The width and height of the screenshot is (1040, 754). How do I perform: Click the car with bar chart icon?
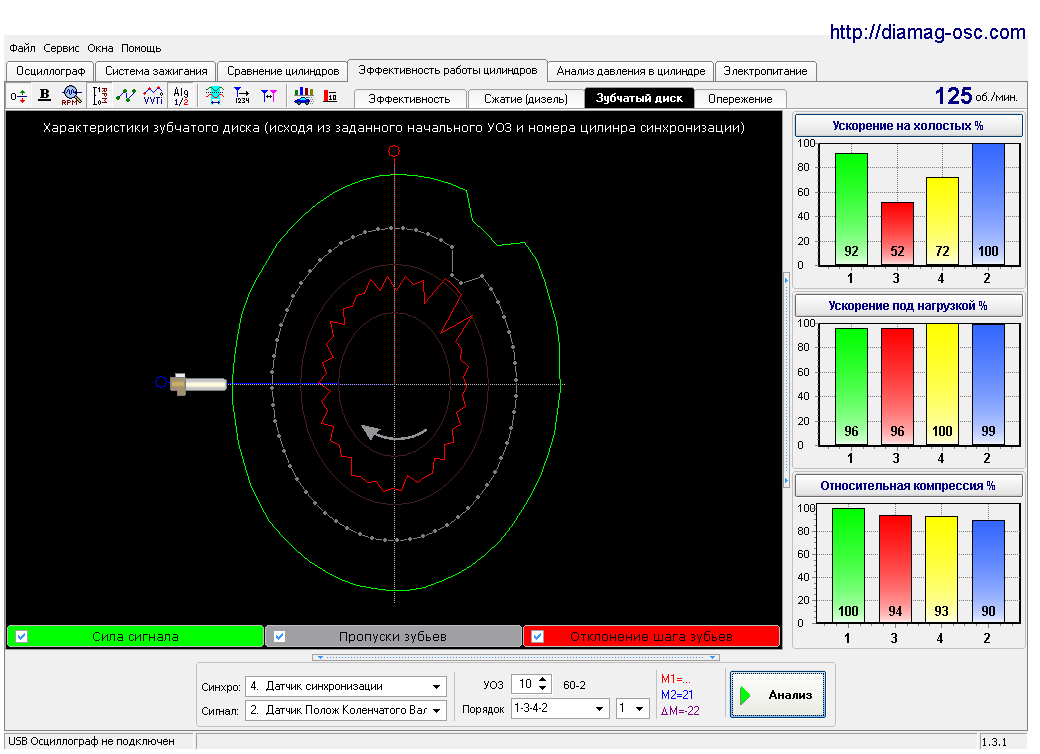click(x=304, y=96)
